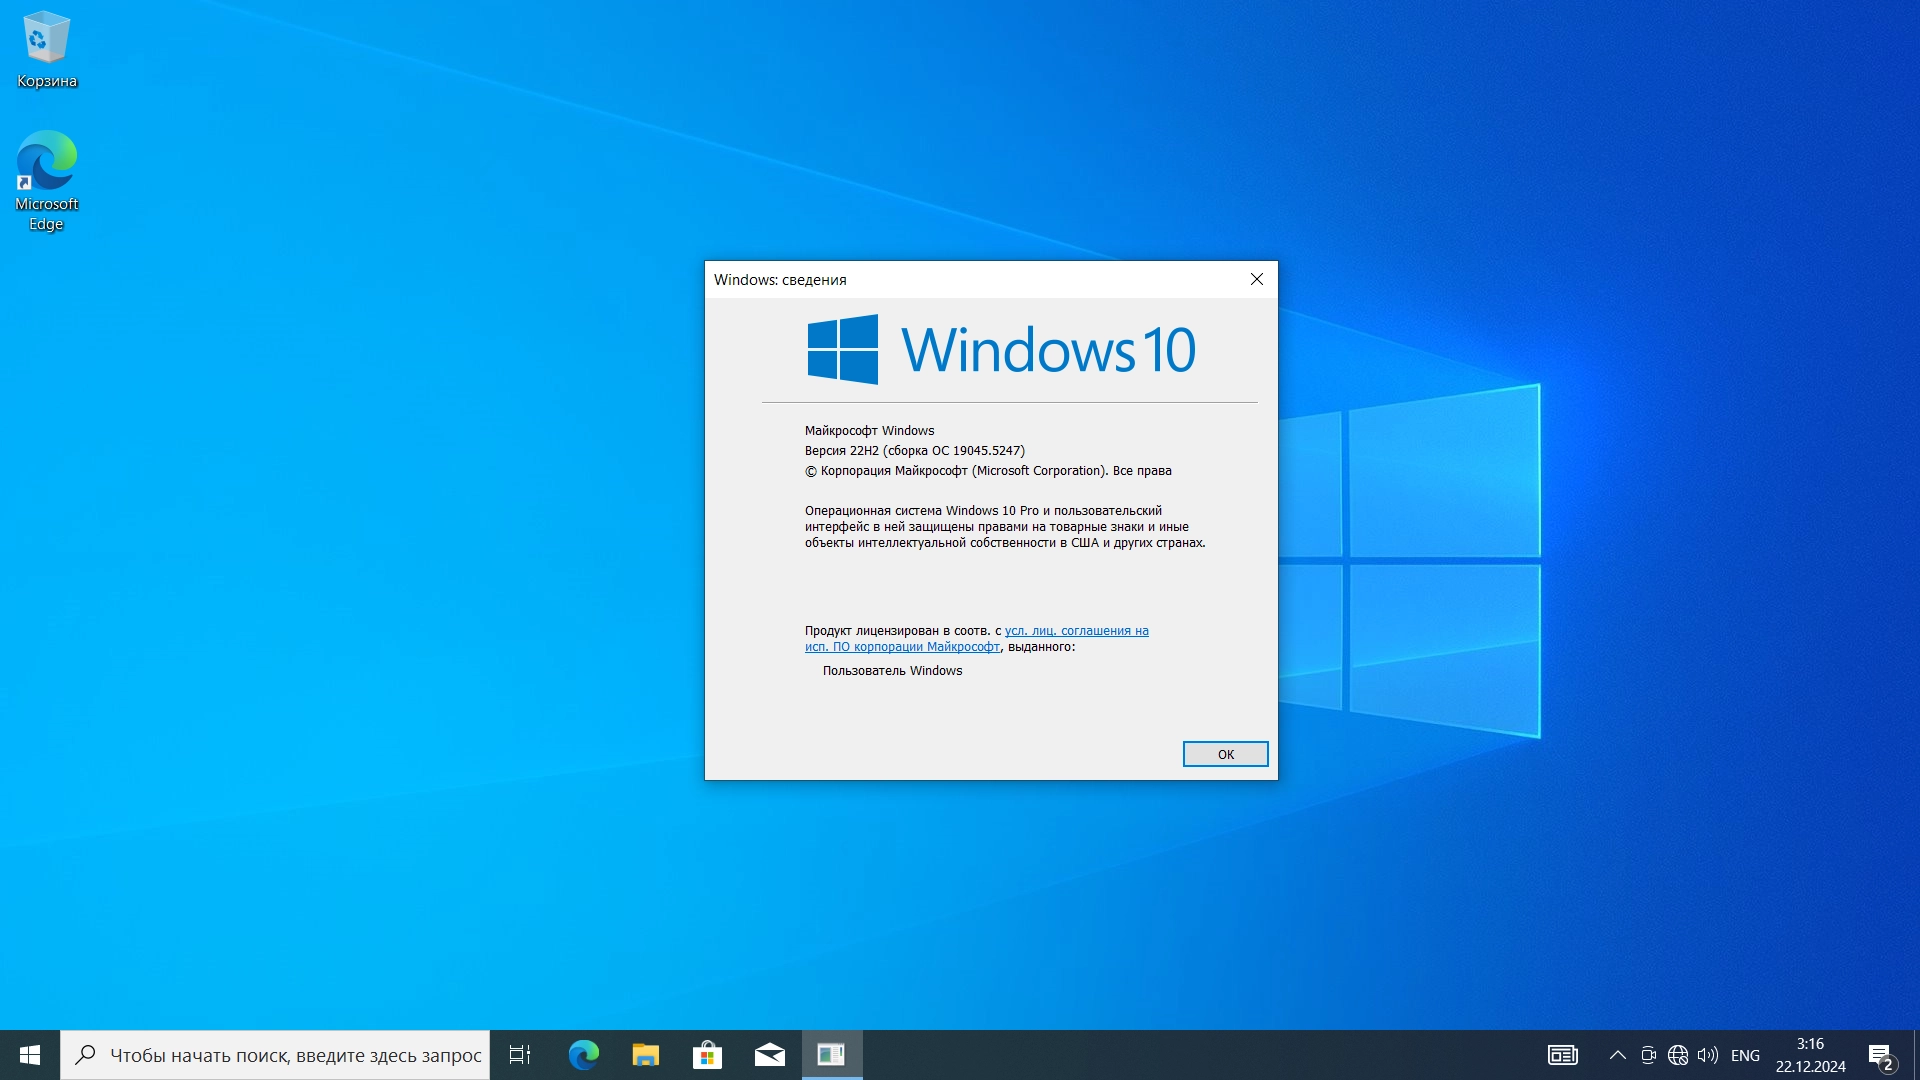Open the Windows Start menu

pos(30,1055)
